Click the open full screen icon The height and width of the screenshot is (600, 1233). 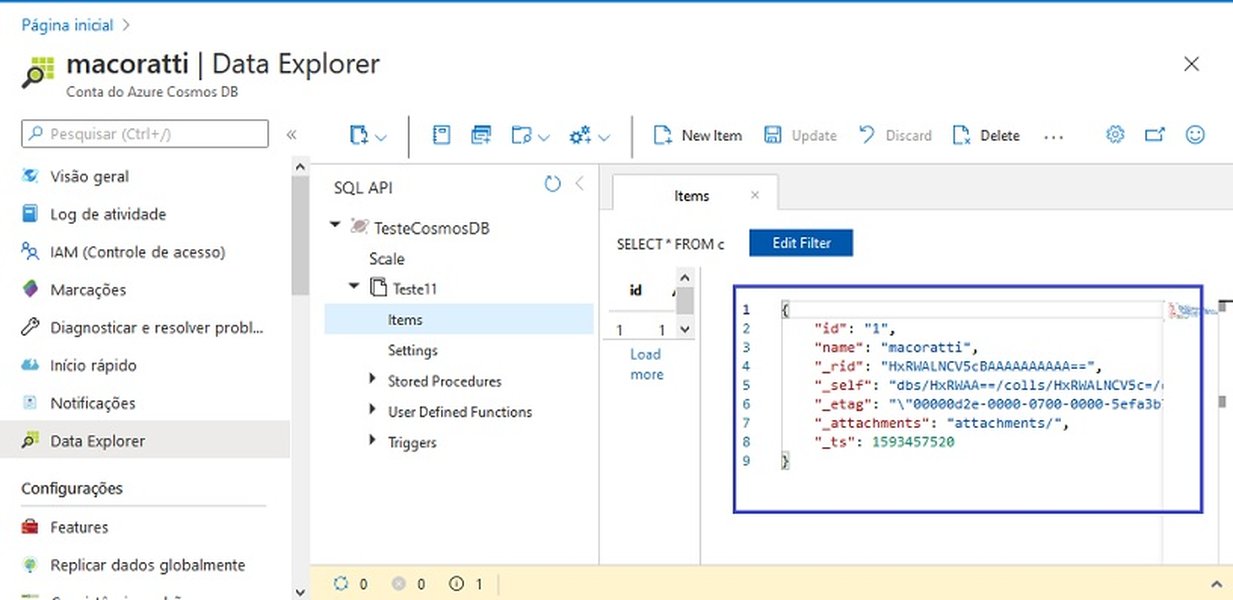[1155, 135]
